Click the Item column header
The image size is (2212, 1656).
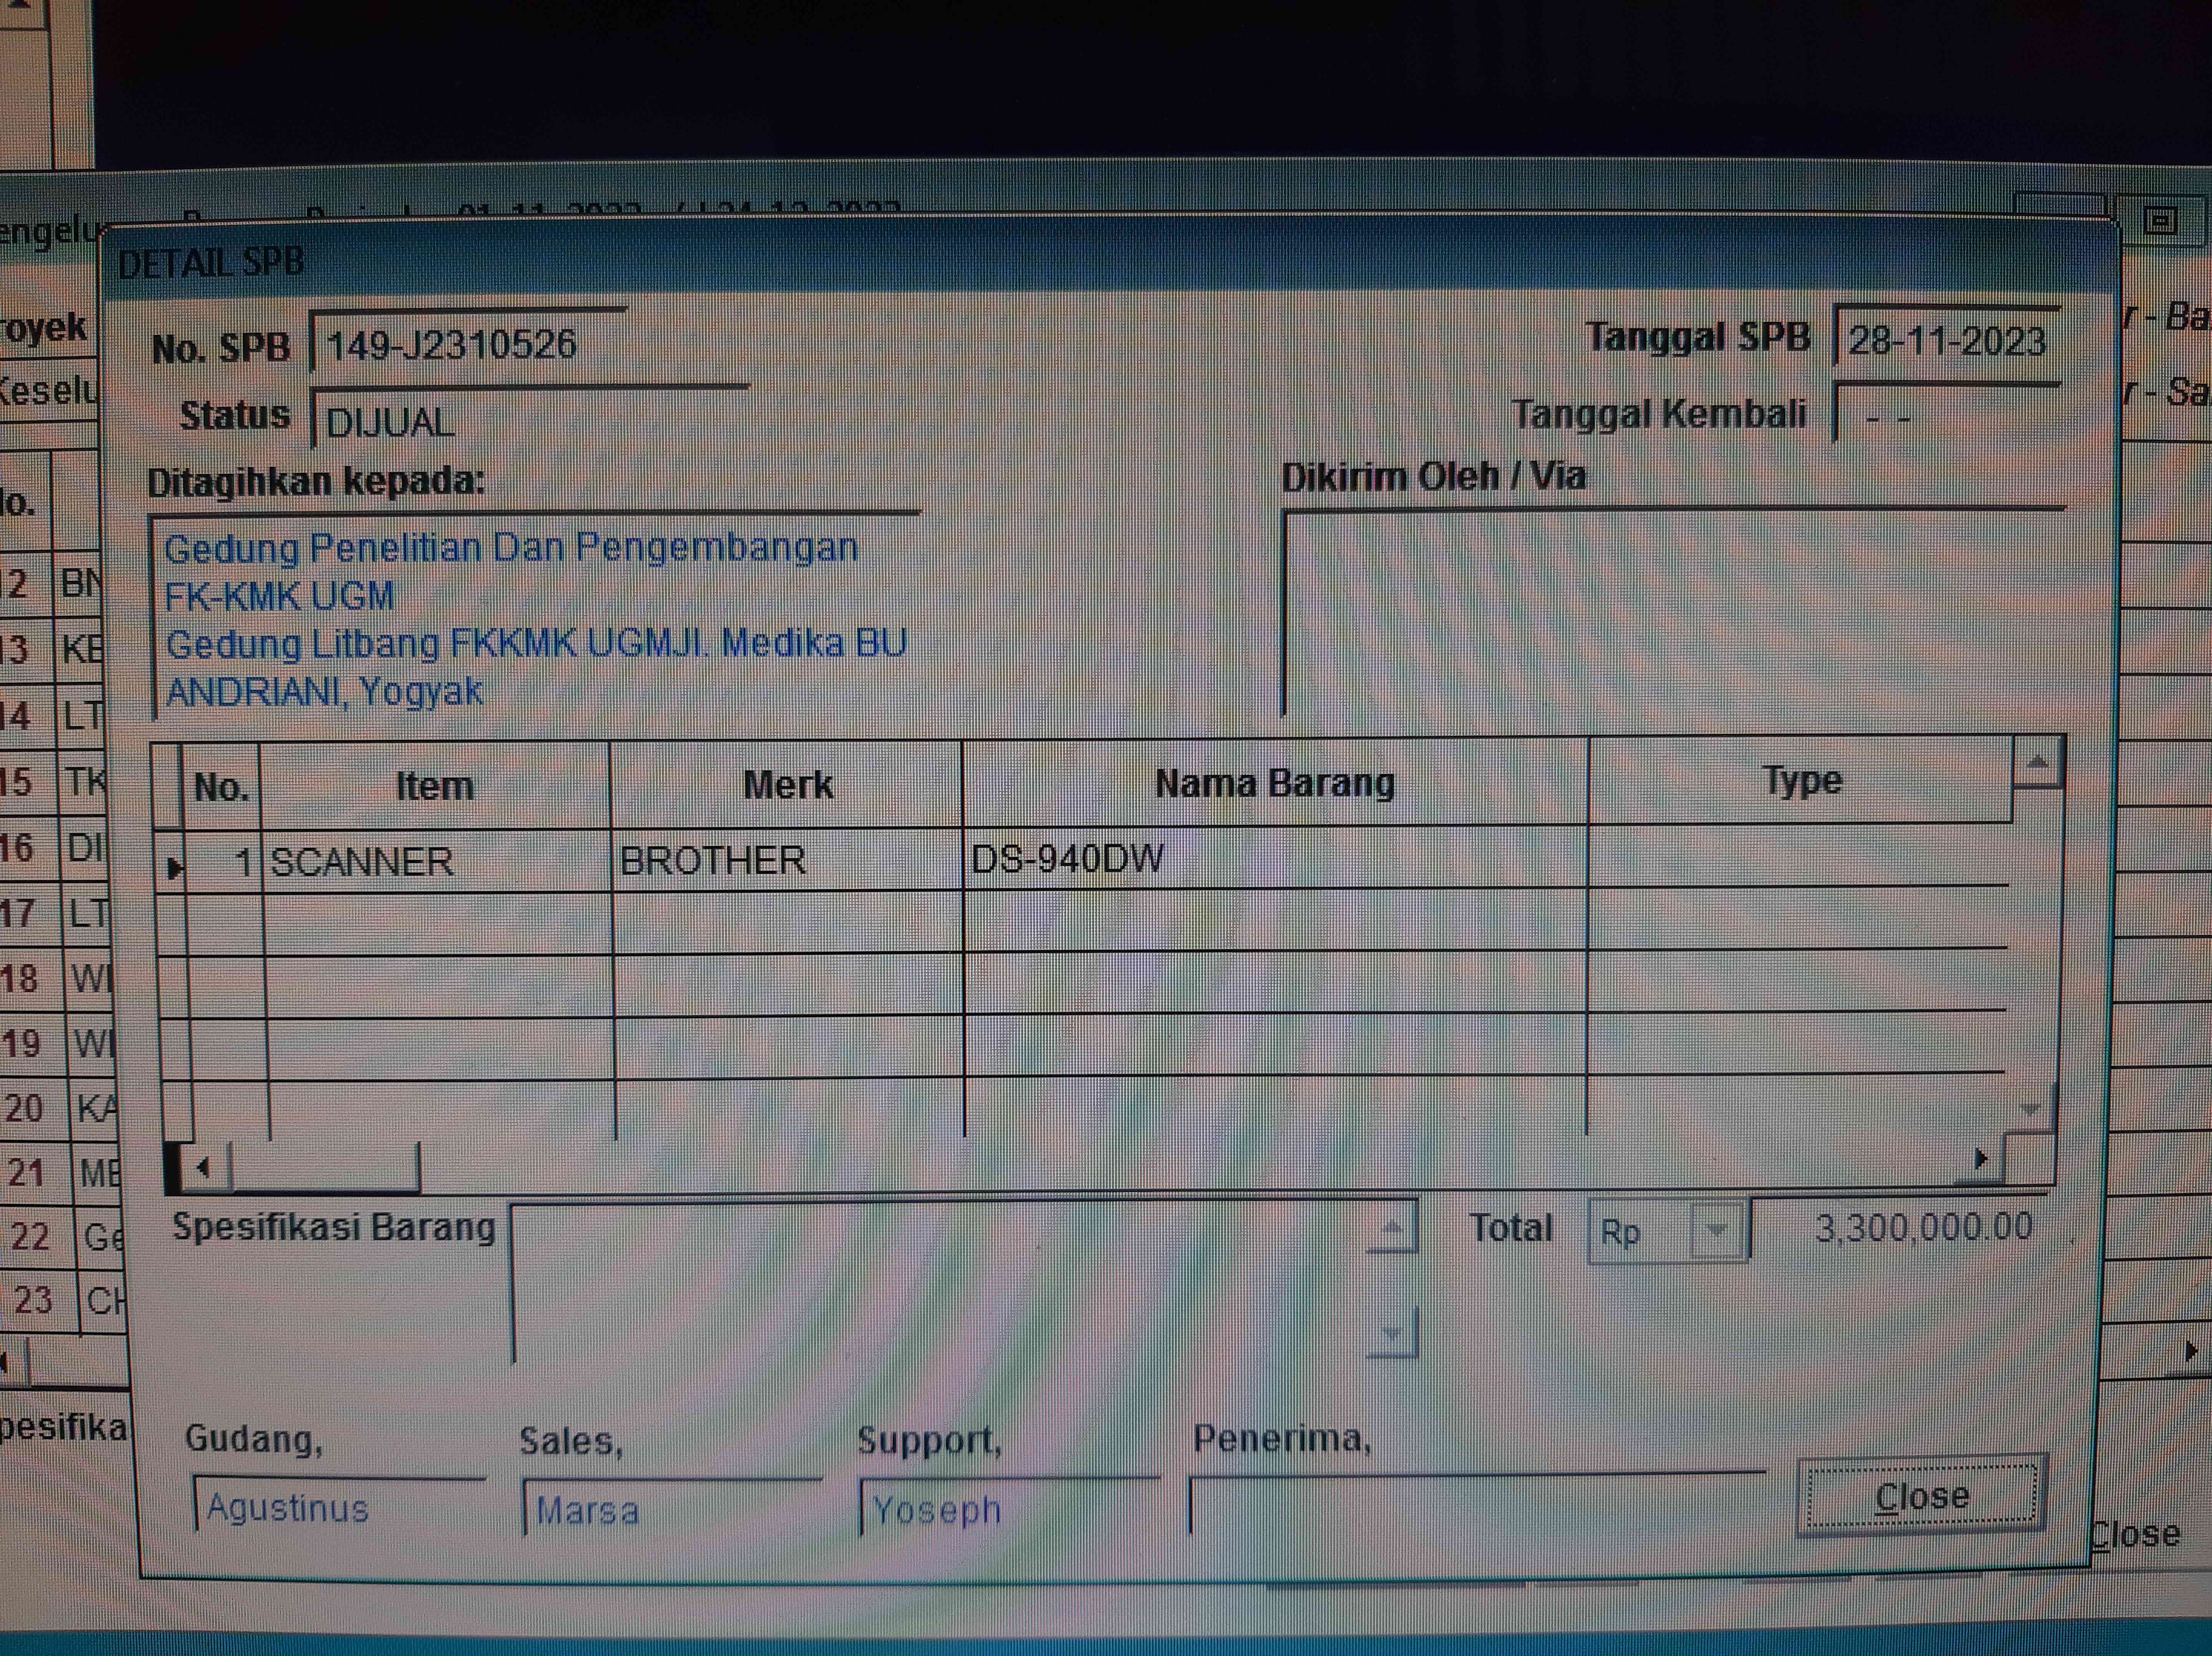435,786
